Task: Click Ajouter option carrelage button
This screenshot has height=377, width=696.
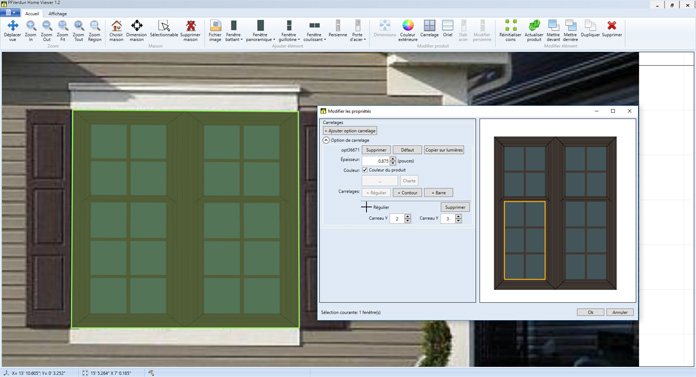Action: (x=350, y=131)
